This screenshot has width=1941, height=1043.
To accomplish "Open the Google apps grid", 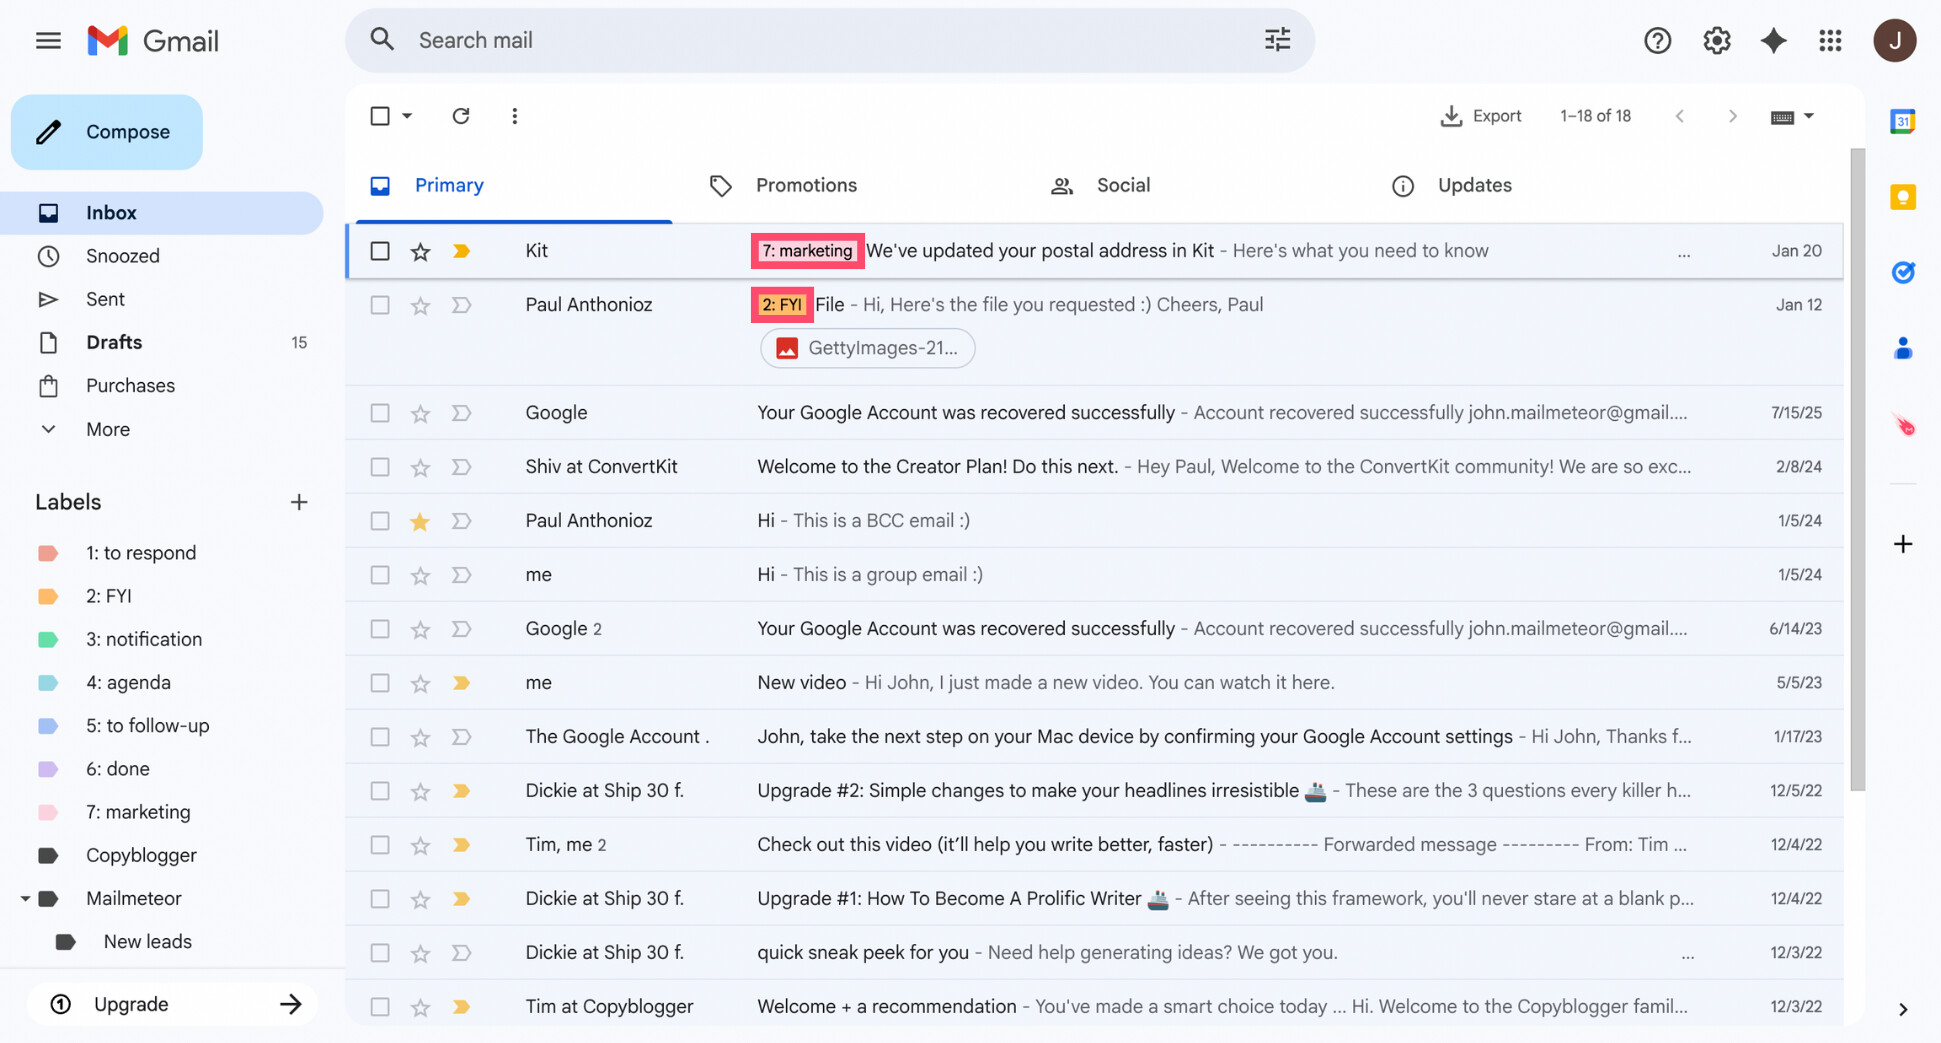I will point(1831,40).
